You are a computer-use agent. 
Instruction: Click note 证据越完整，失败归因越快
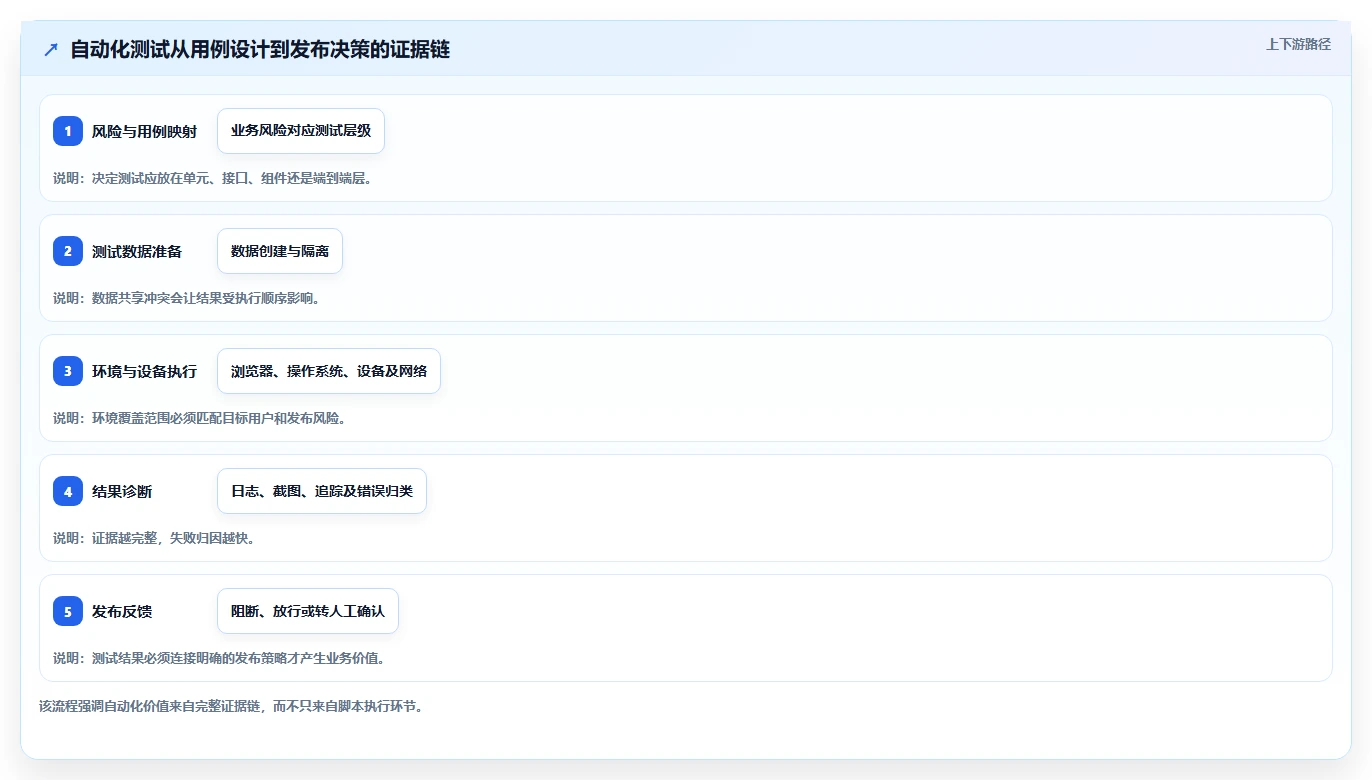point(154,538)
